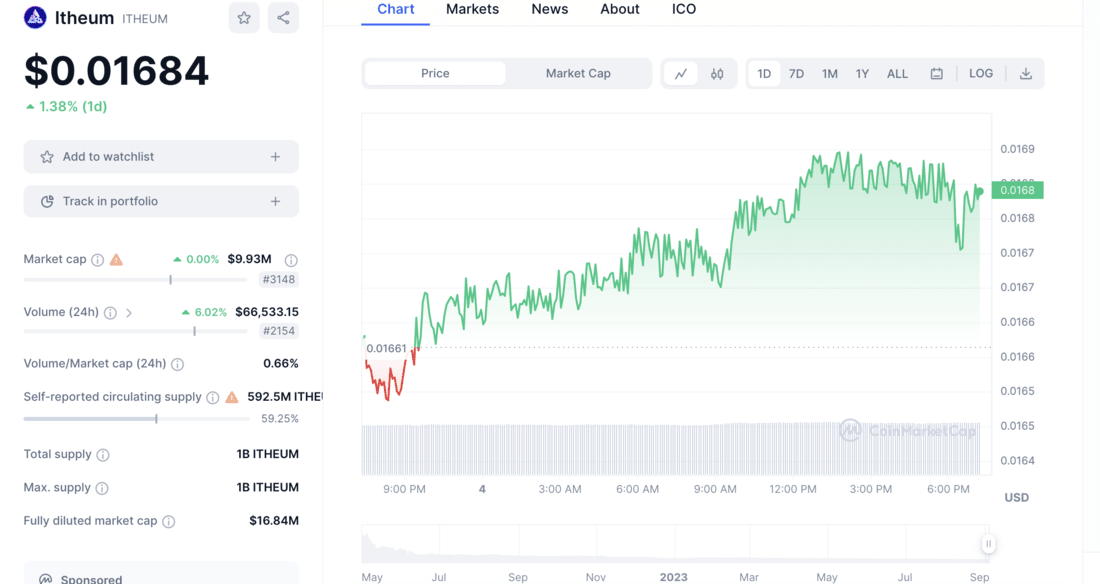Click the volume rank progress bar
Viewport: 1100px width, 584px height.
pos(135,331)
